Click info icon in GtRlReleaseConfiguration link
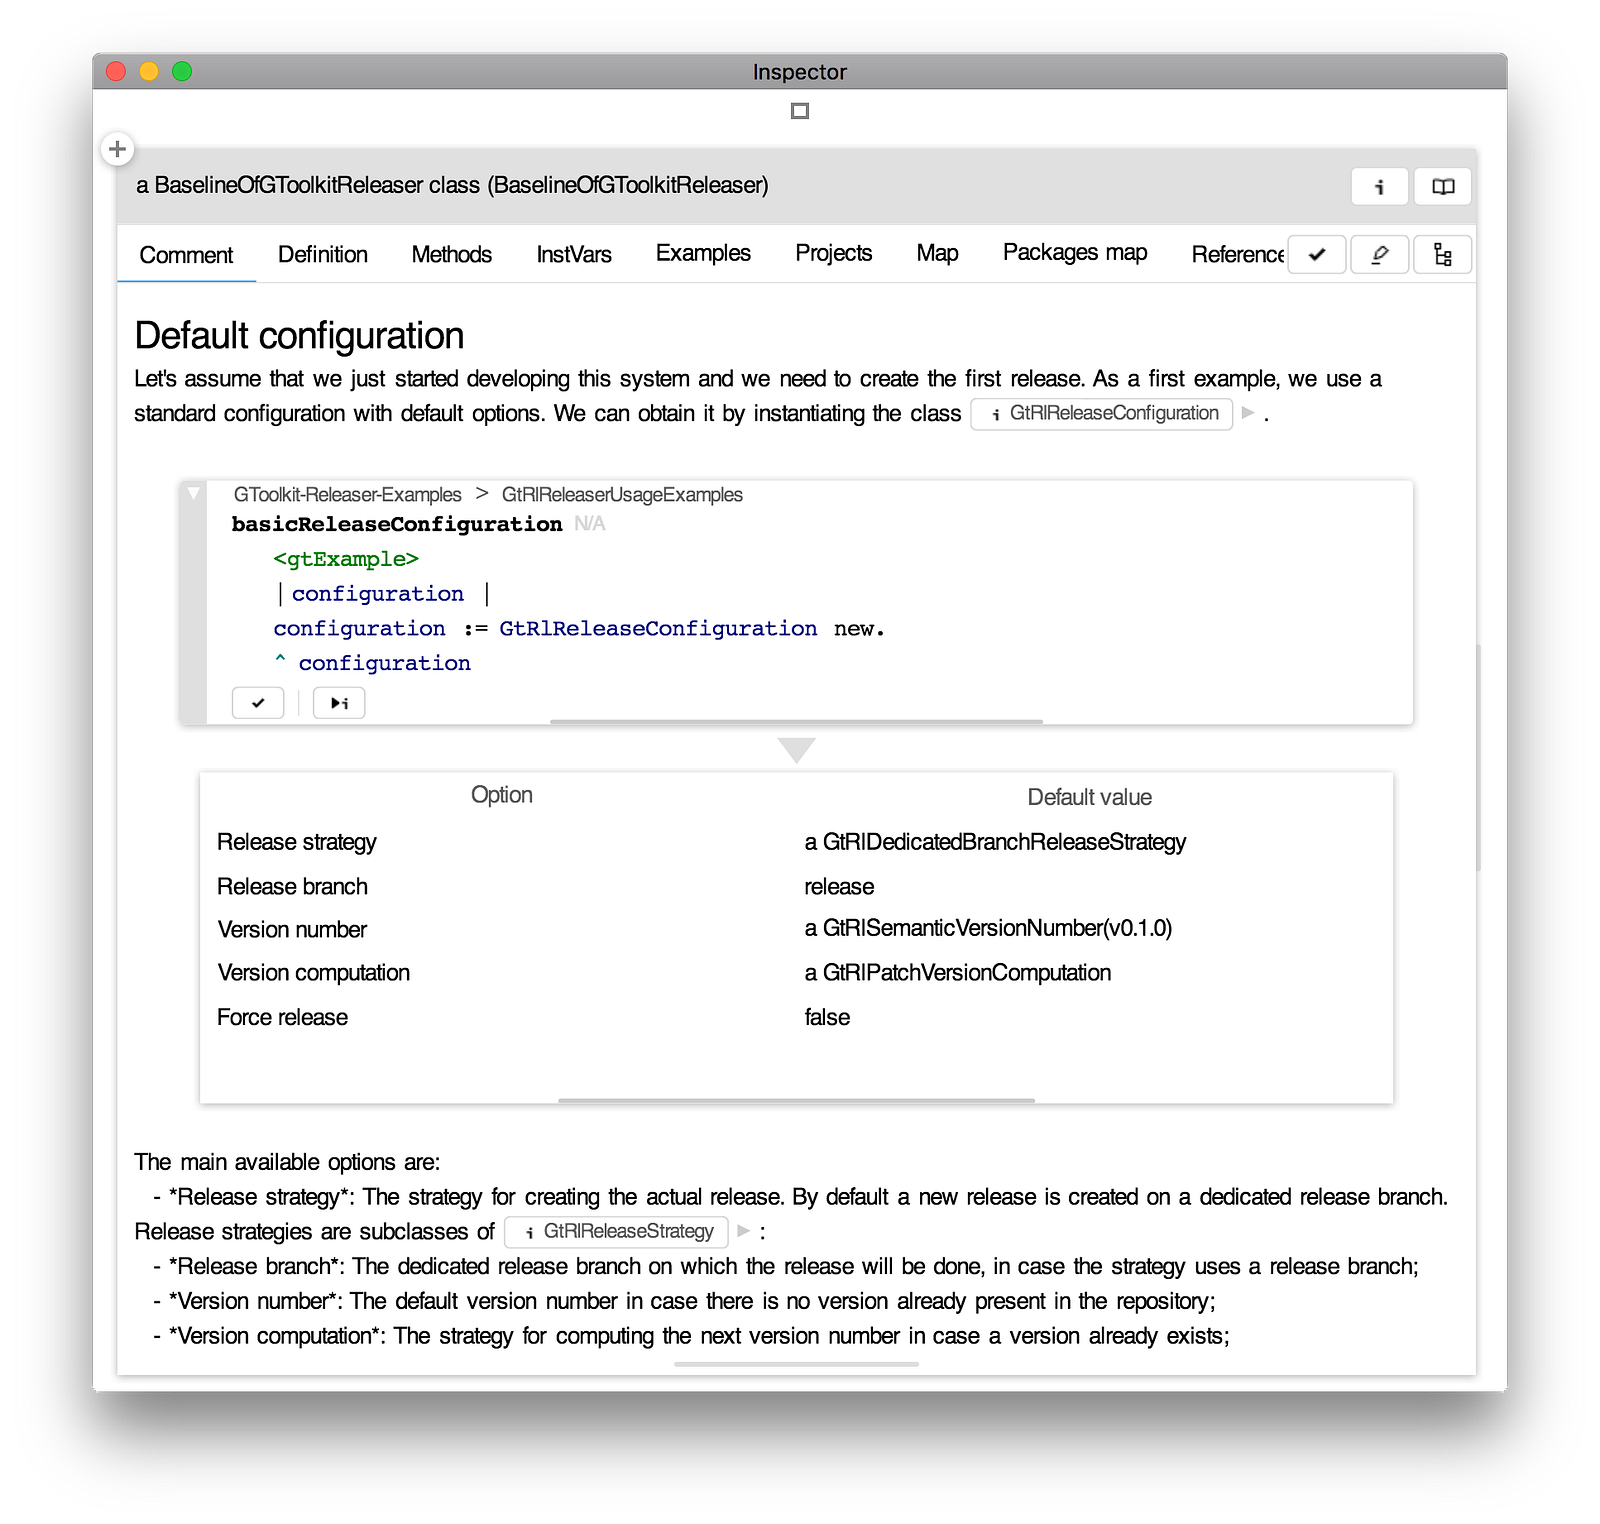 (x=996, y=414)
